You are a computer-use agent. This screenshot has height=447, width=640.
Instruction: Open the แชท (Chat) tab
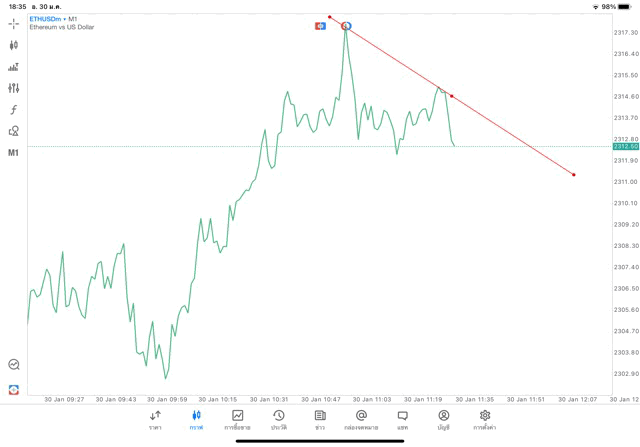coord(402,419)
